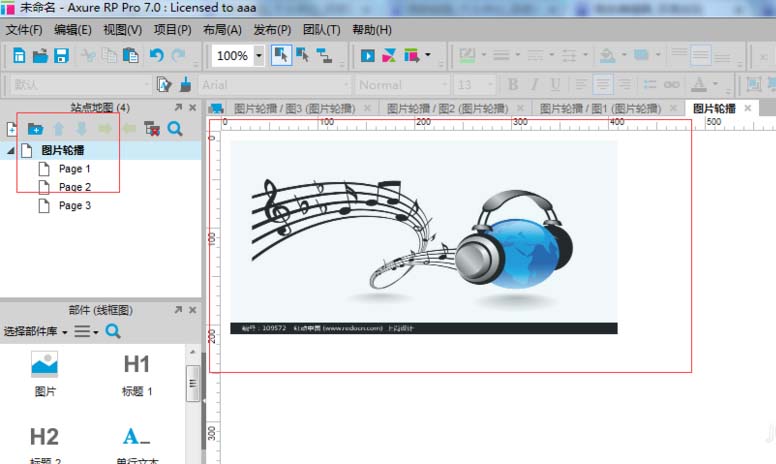Click the Cut scissors icon

[89, 55]
